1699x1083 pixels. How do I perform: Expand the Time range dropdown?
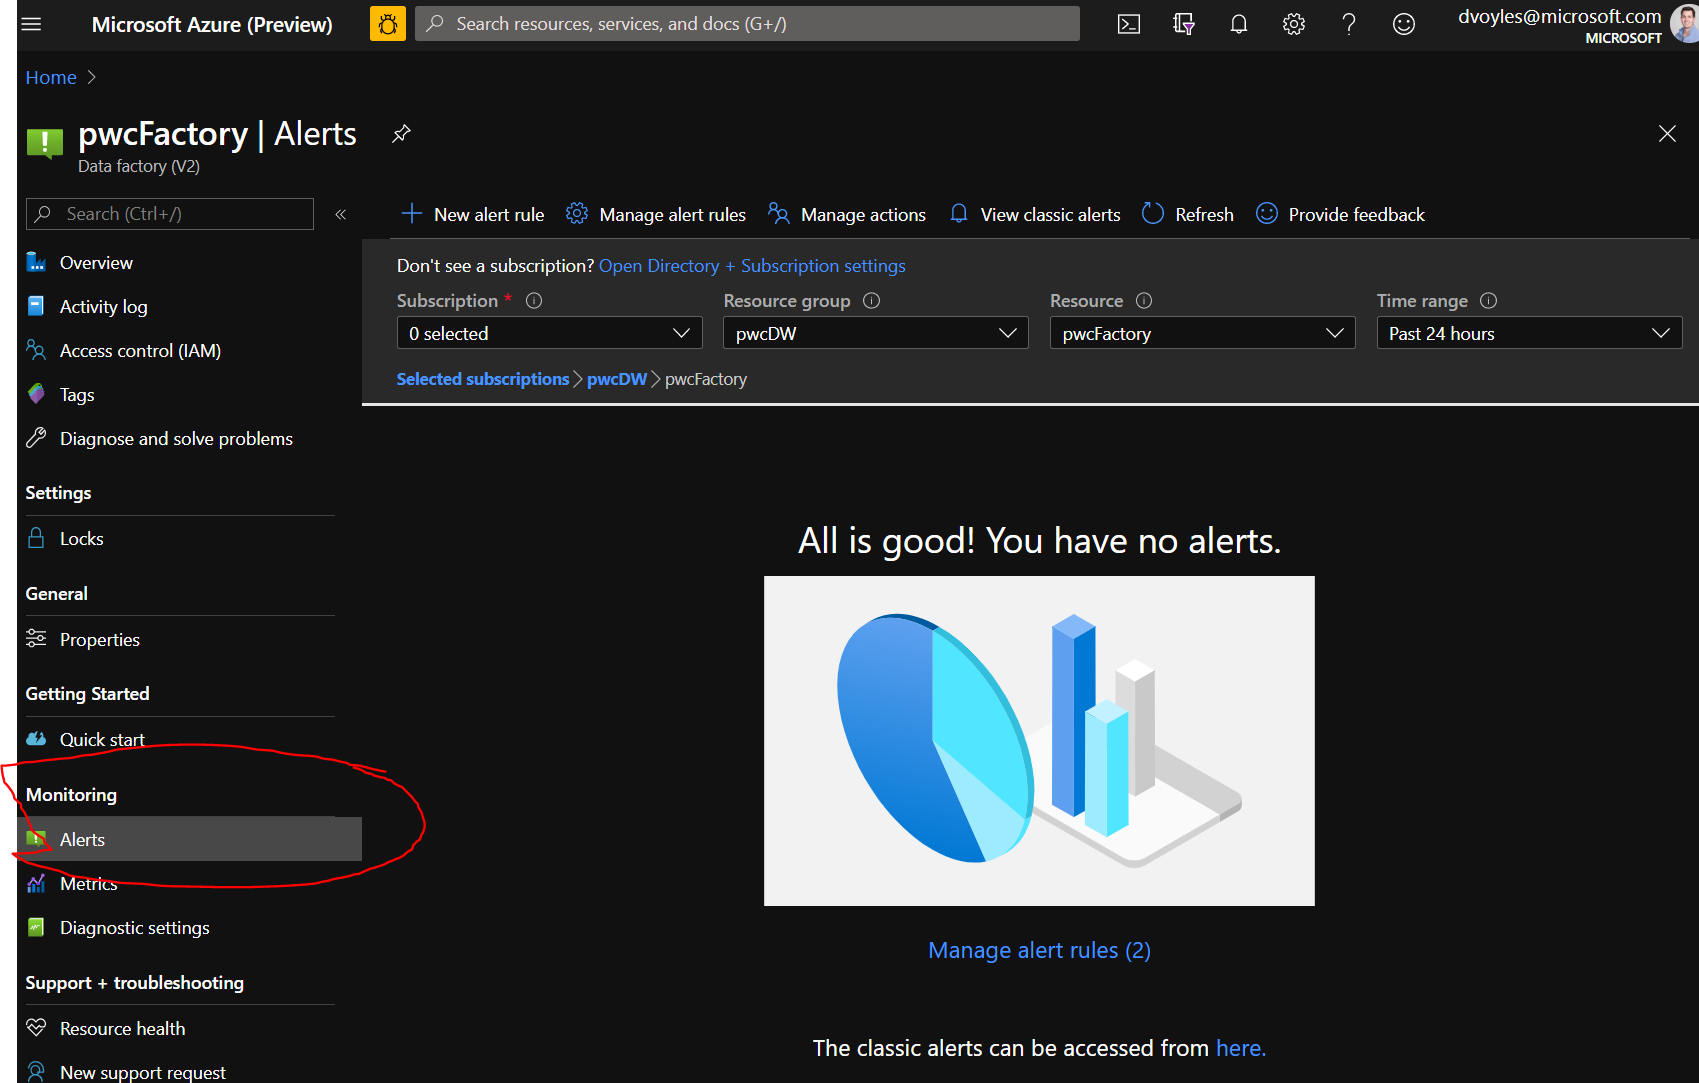point(1529,333)
